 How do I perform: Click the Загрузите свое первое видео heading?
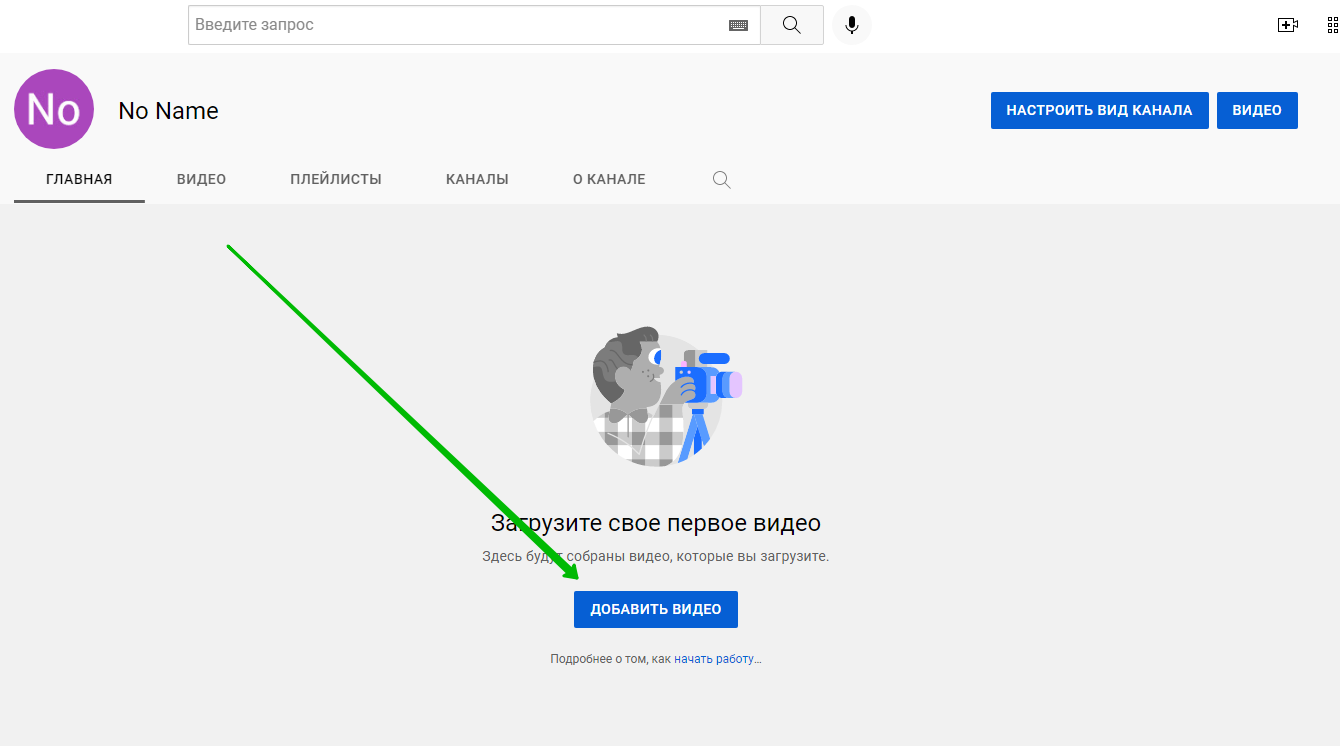pos(656,523)
